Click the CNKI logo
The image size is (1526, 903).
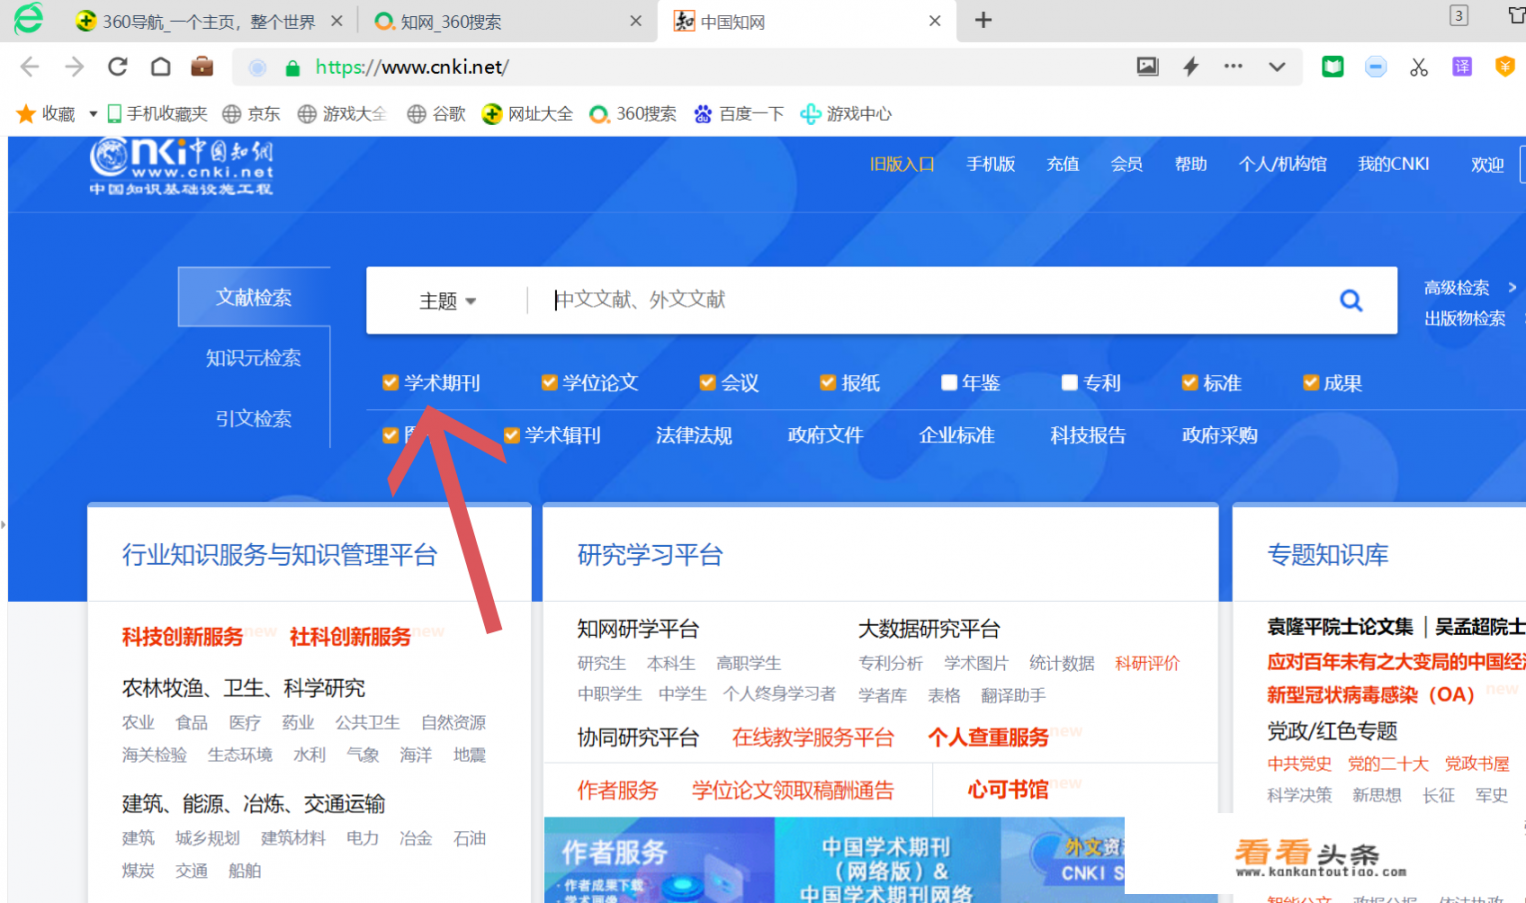[x=181, y=166]
